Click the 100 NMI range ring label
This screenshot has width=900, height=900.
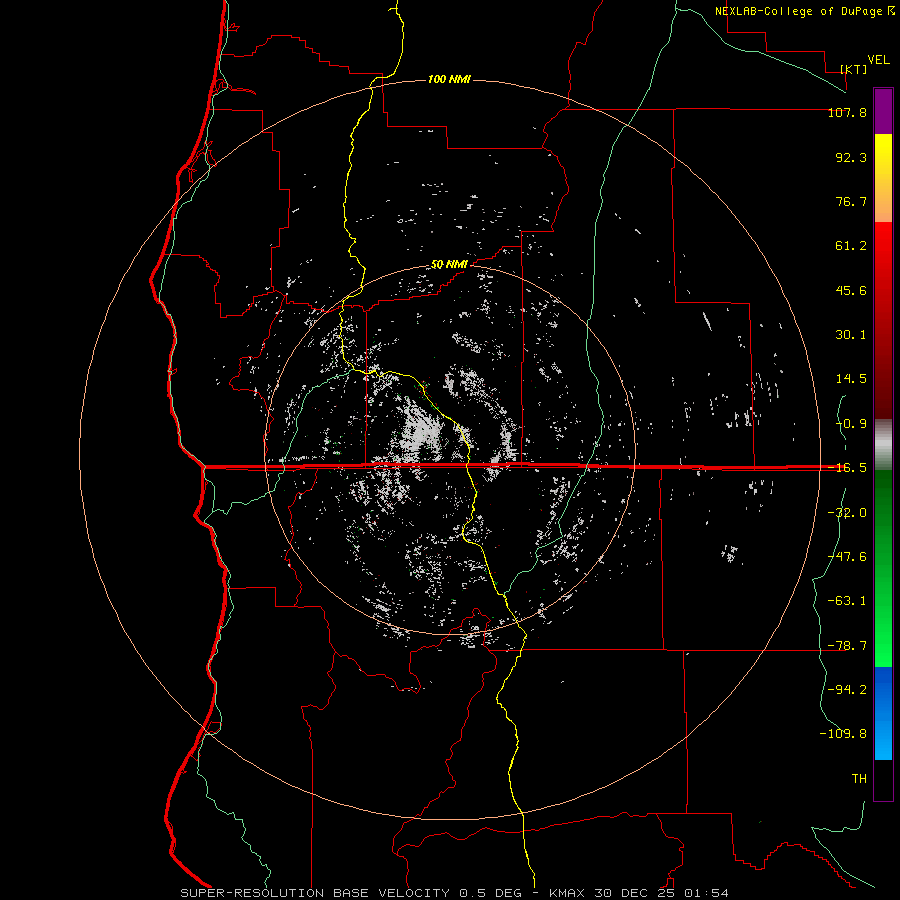pos(449,79)
